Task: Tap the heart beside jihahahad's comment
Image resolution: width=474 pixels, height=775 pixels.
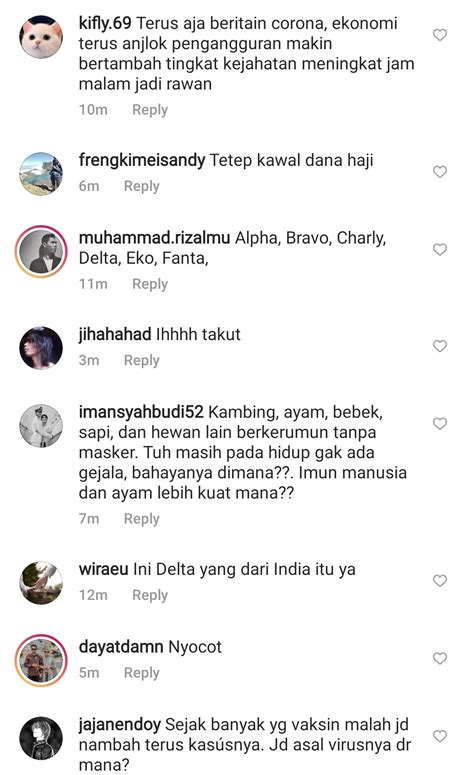Action: tap(439, 345)
